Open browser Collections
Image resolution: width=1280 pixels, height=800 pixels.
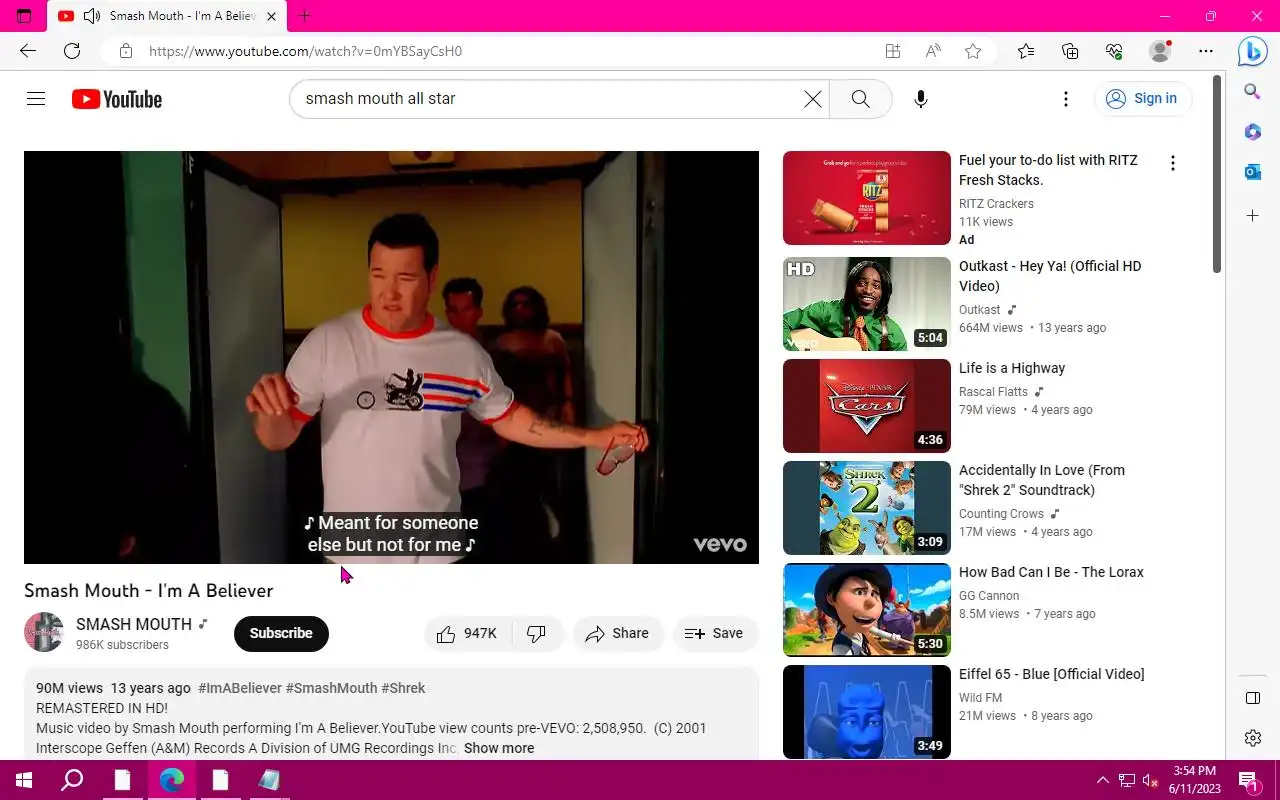1070,51
